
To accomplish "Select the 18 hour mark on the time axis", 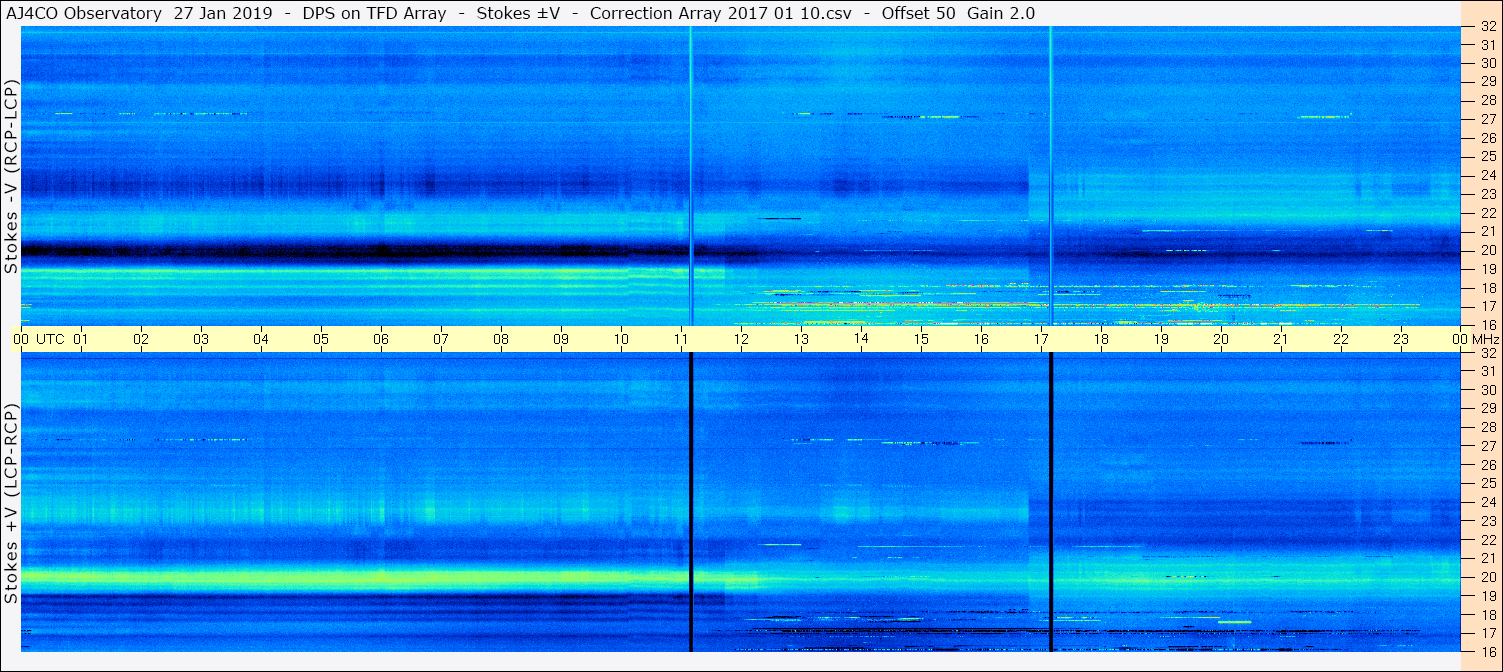I will coord(1102,339).
